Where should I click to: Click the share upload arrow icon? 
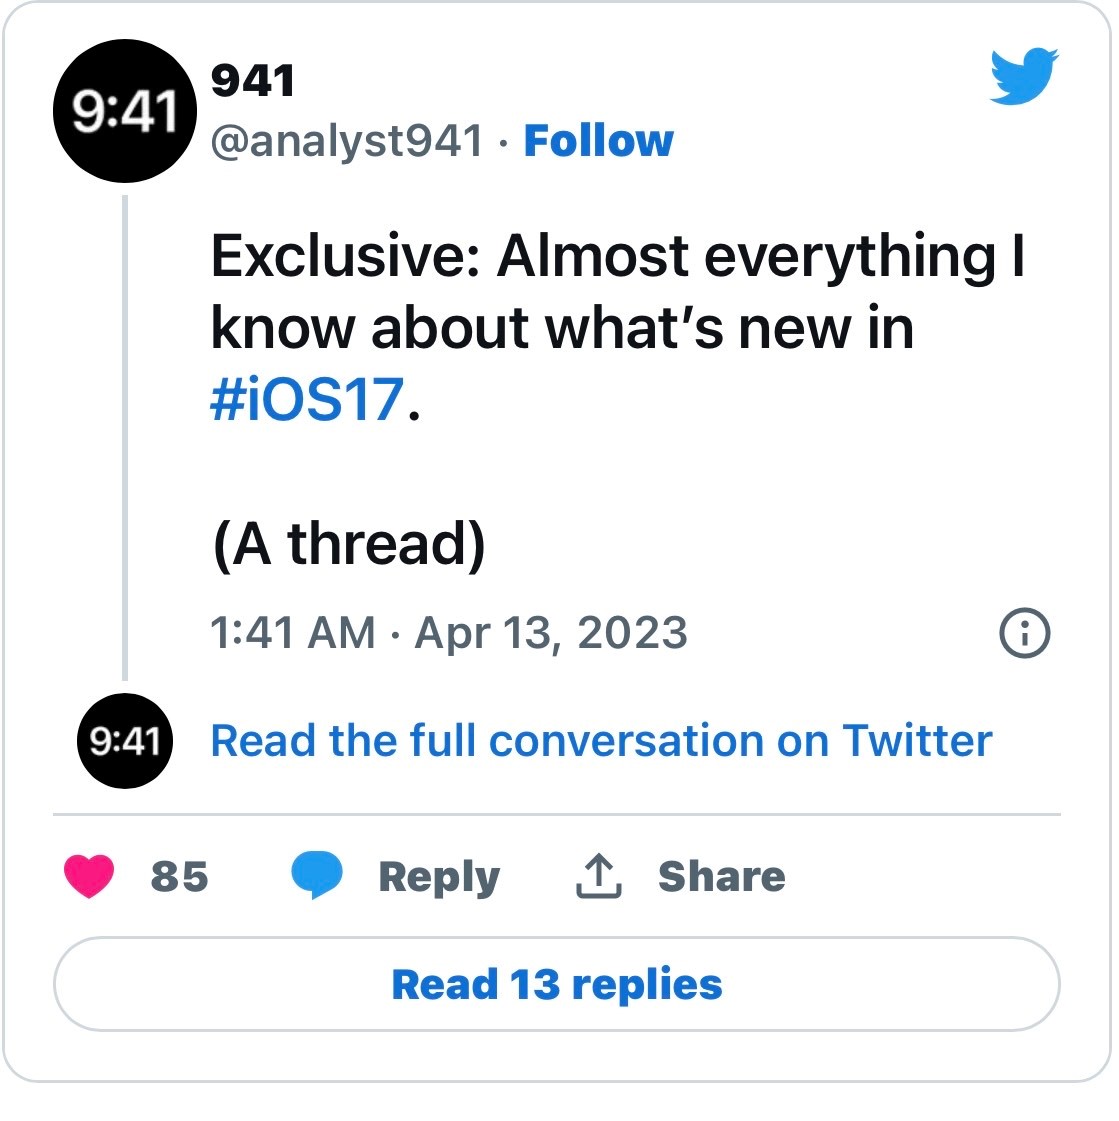(599, 876)
